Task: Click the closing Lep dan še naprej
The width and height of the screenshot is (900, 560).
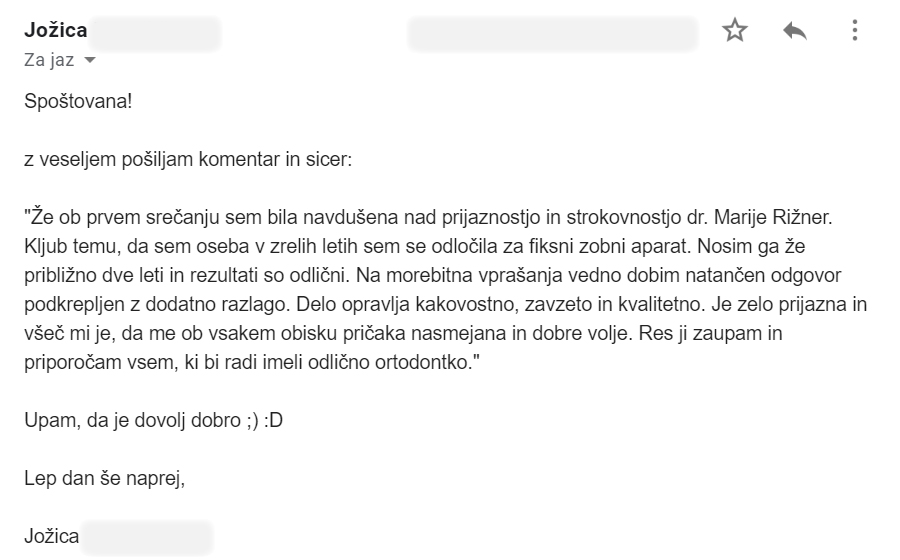Action: (x=104, y=479)
